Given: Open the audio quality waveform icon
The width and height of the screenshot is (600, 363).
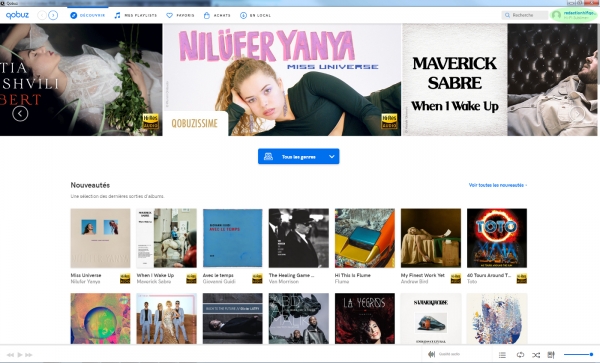Looking at the screenshot, I should pyautogui.click(x=431, y=354).
